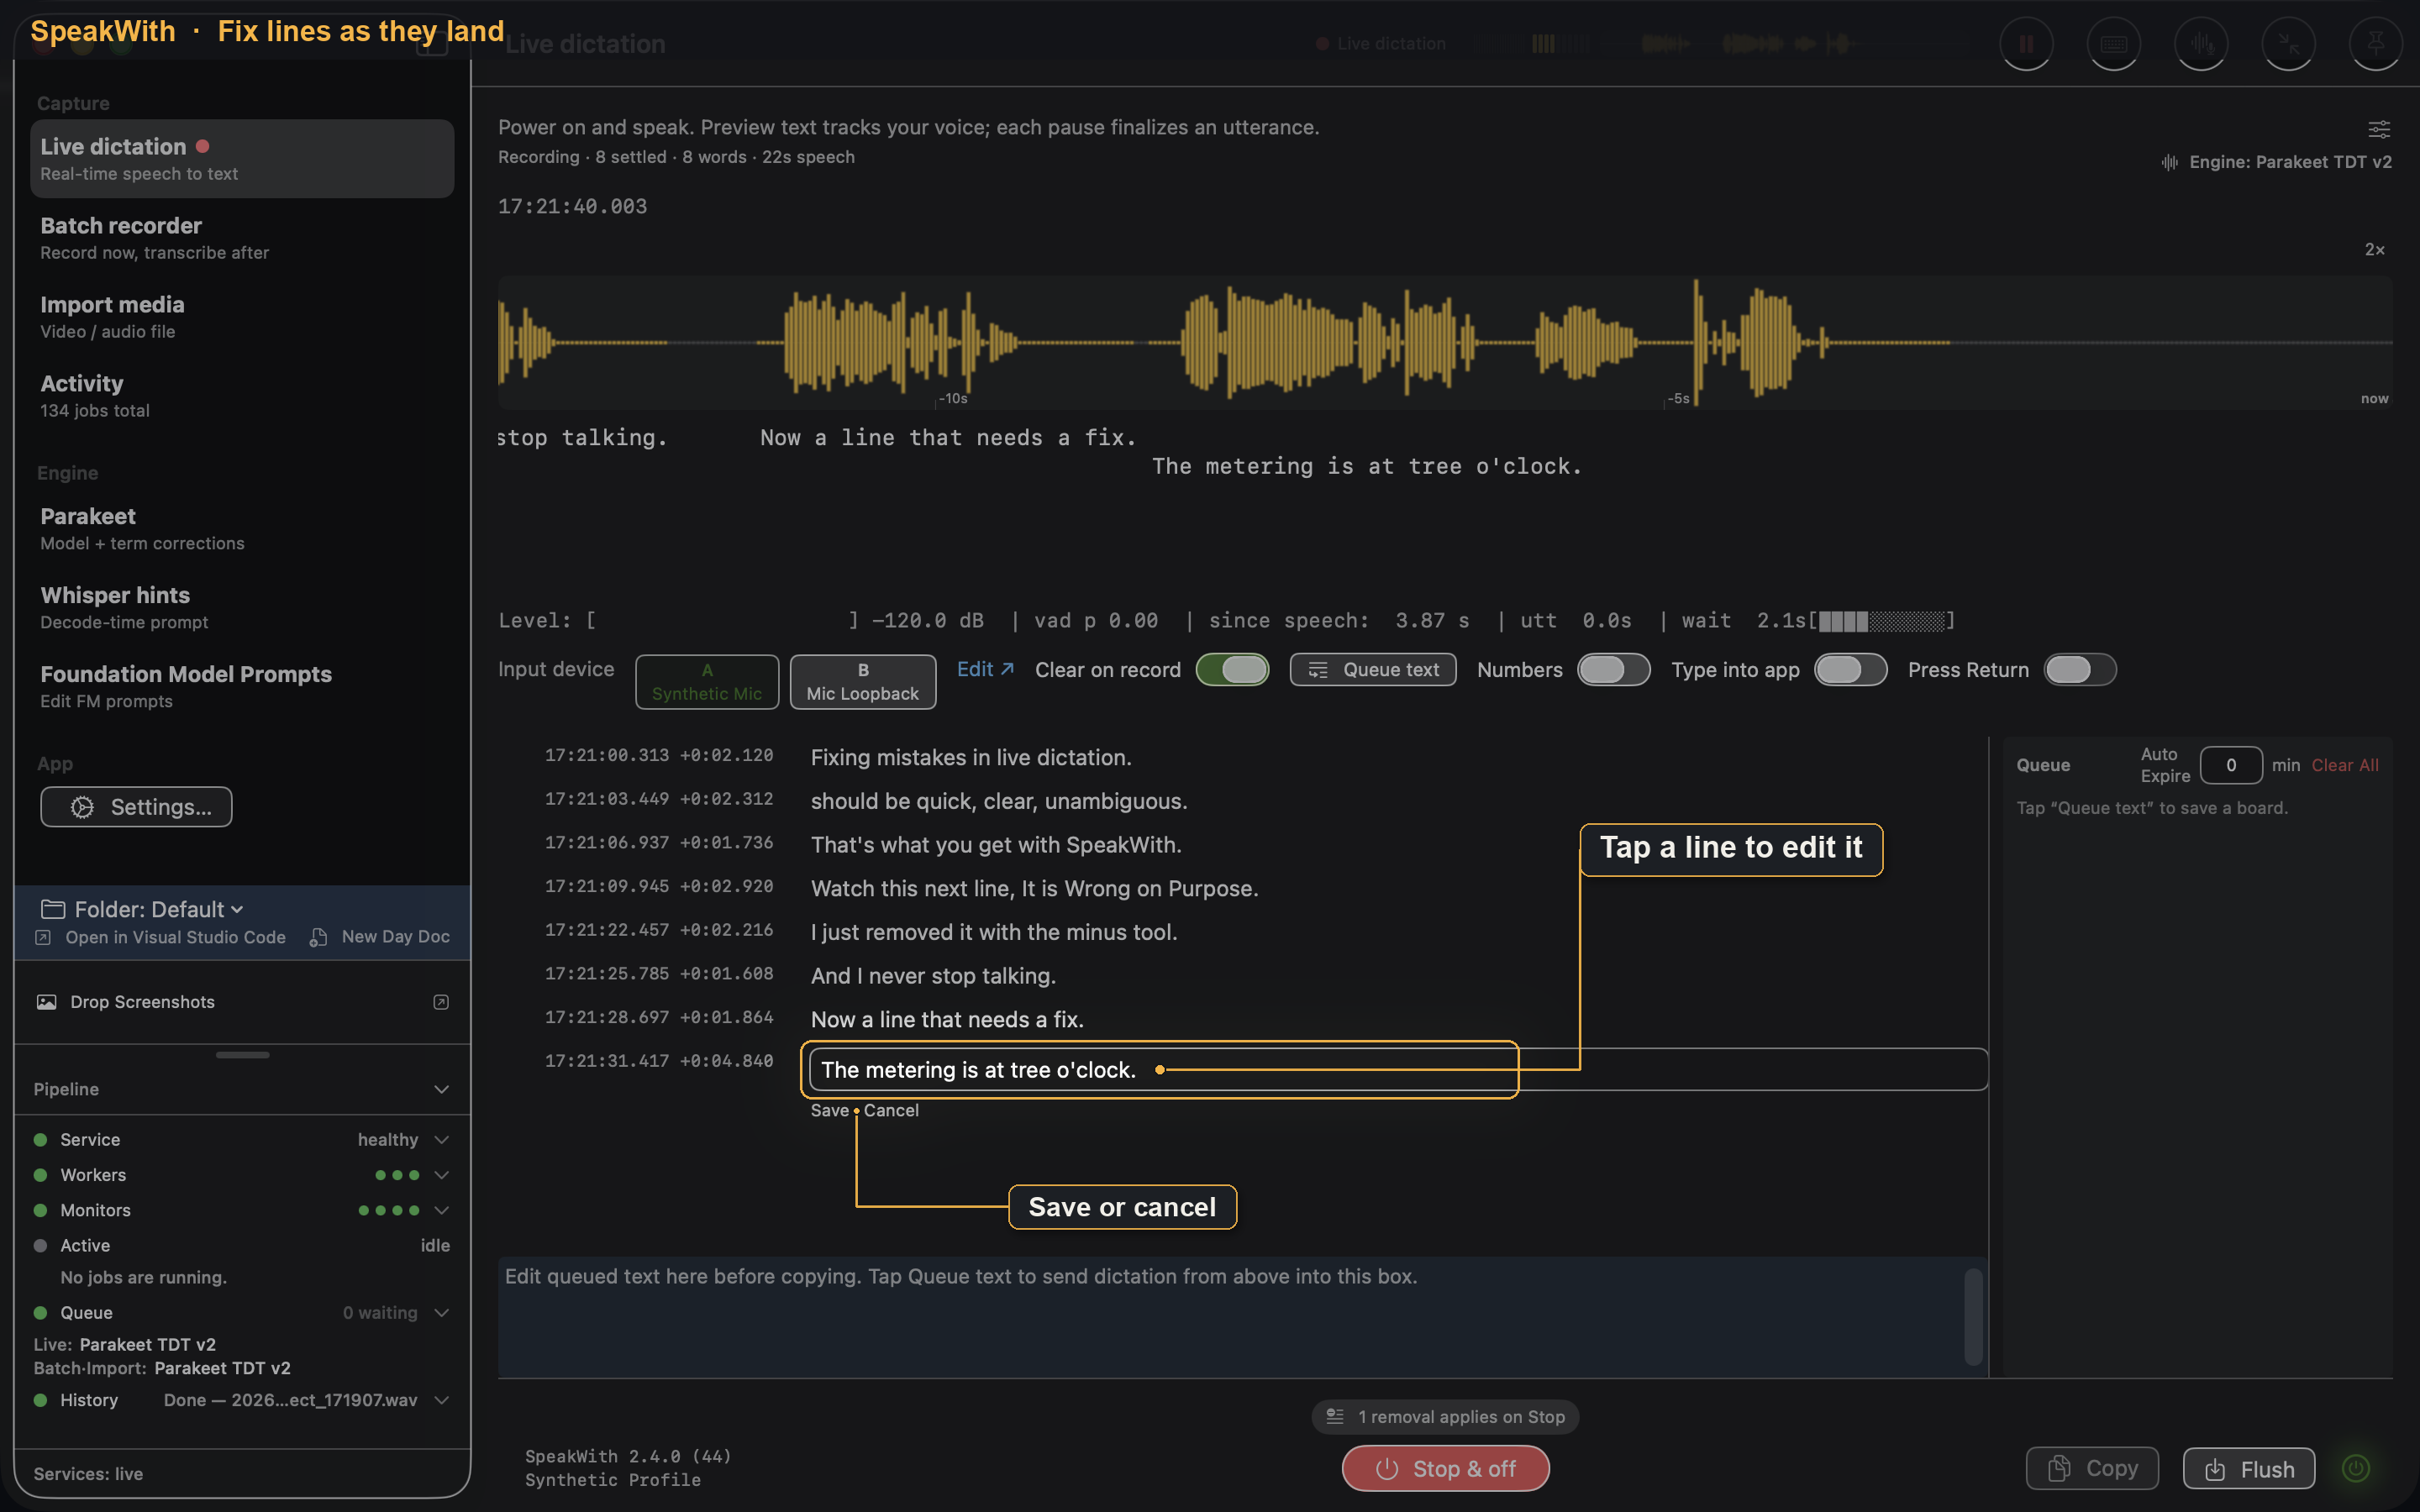The width and height of the screenshot is (2420, 1512).
Task: Enable Type into app switch
Action: click(1850, 669)
